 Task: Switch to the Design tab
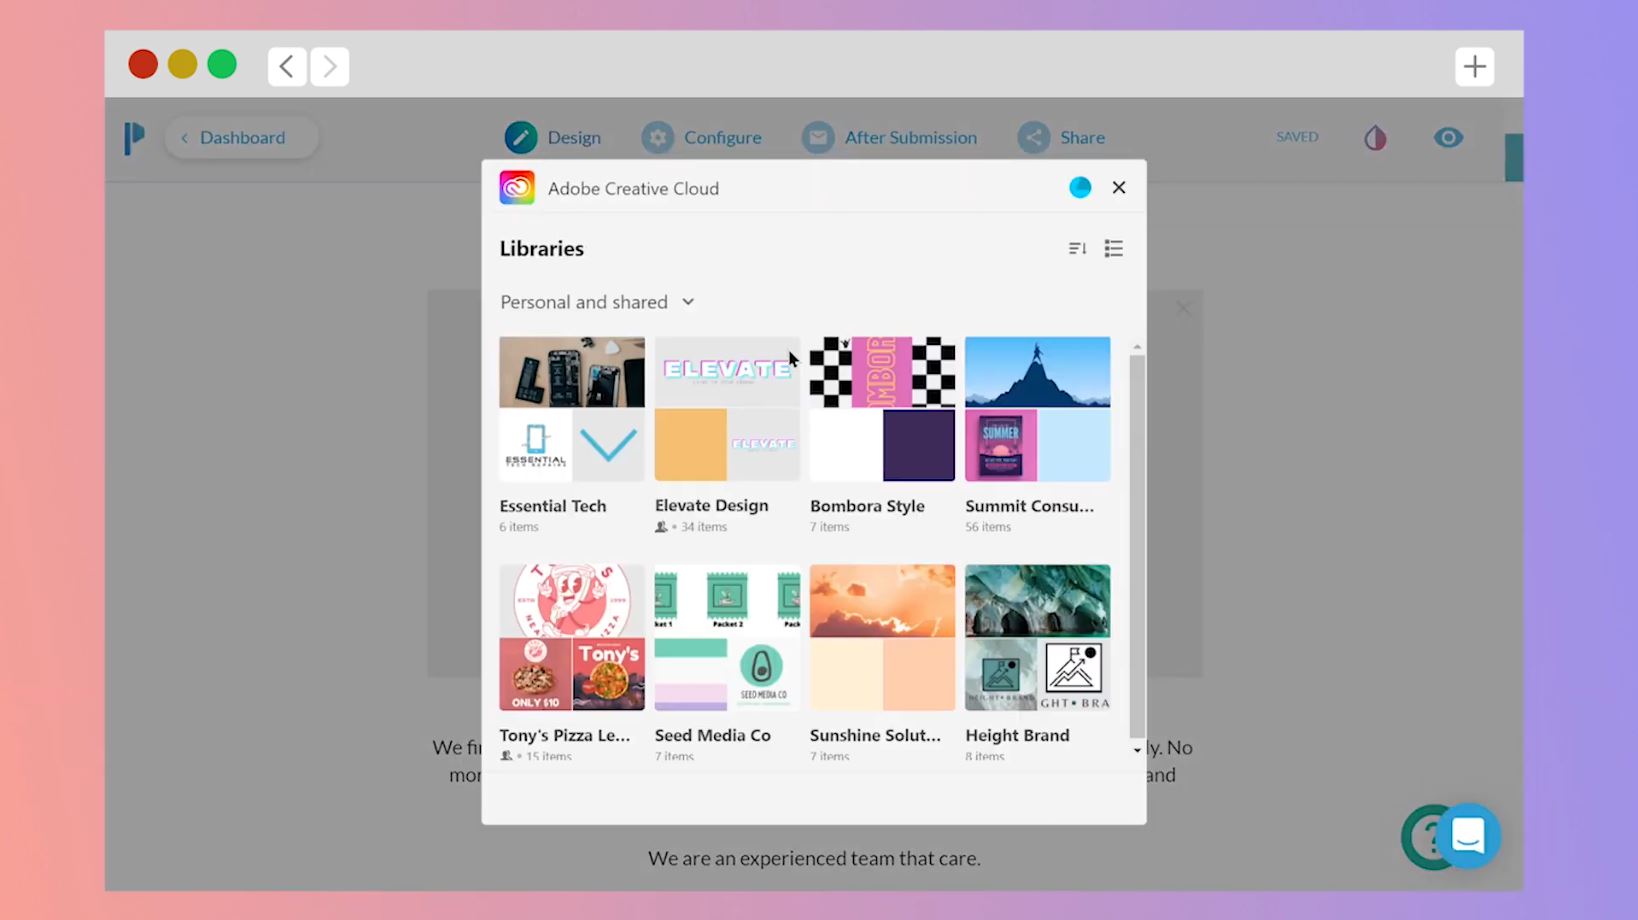click(x=553, y=138)
